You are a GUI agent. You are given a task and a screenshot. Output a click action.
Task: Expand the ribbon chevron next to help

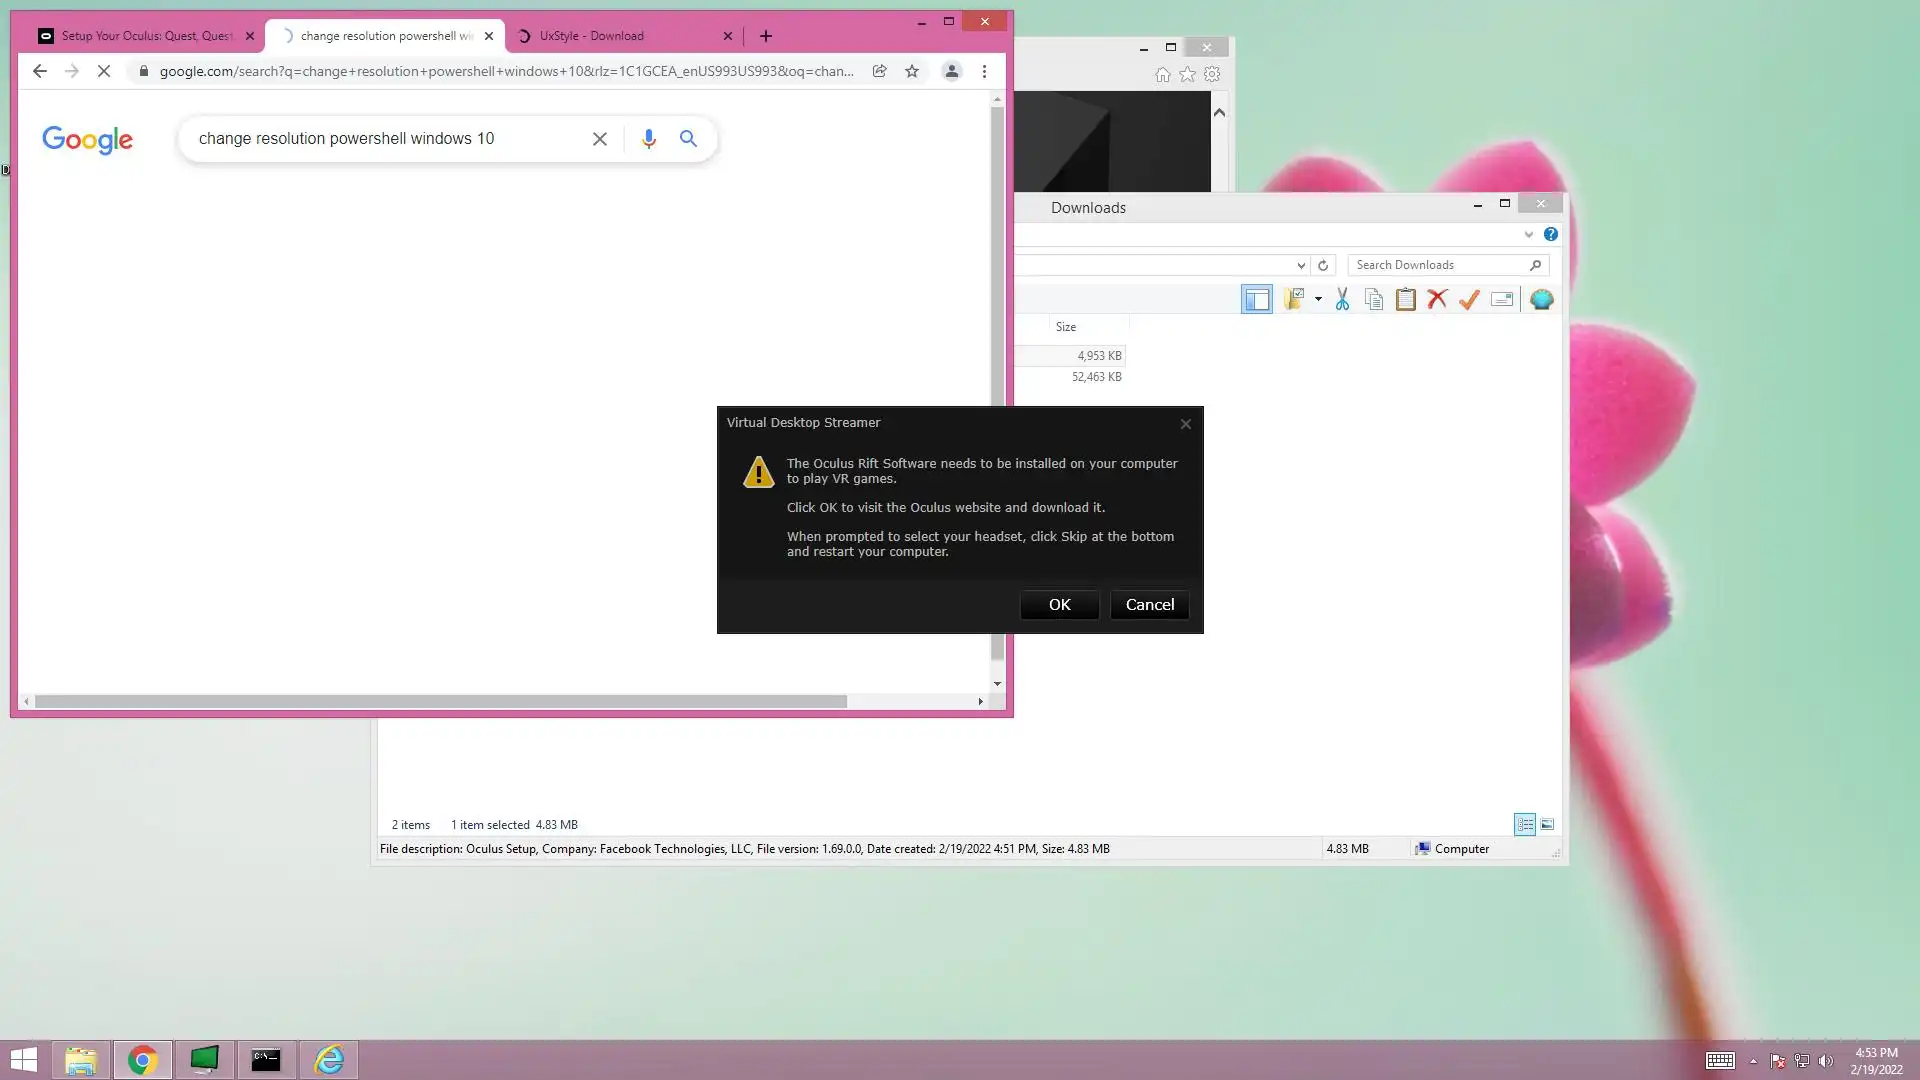coord(1528,234)
